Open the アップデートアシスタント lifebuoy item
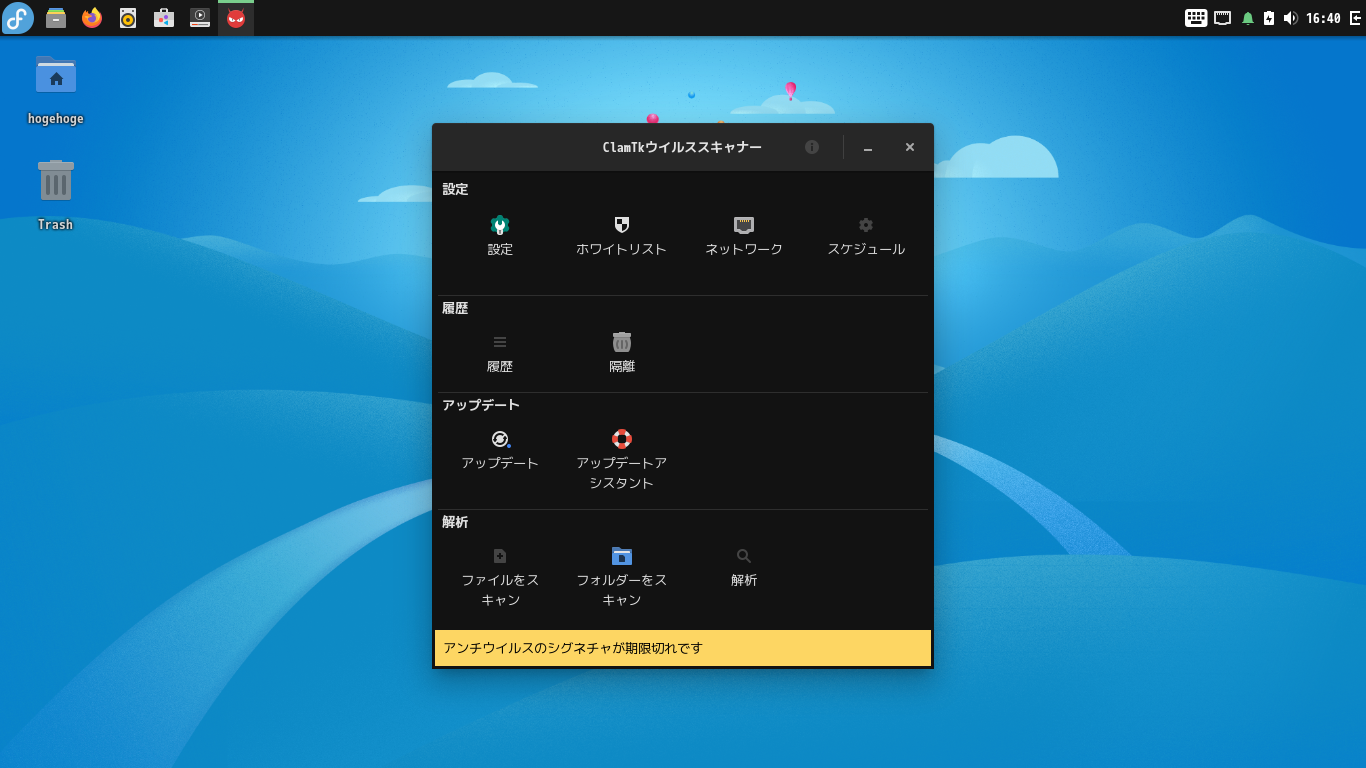The width and height of the screenshot is (1366, 768). [621, 460]
